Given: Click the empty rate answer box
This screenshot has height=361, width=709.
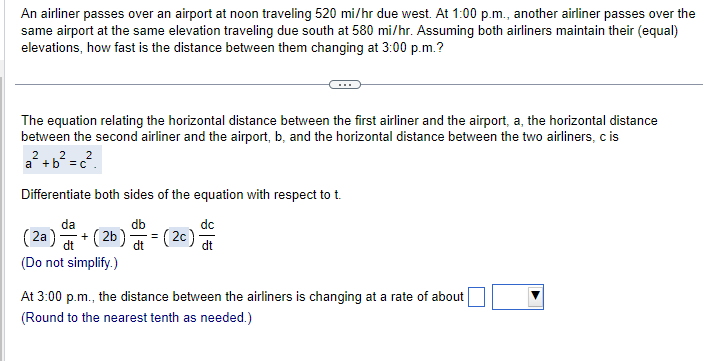Looking at the screenshot, I should tap(476, 297).
